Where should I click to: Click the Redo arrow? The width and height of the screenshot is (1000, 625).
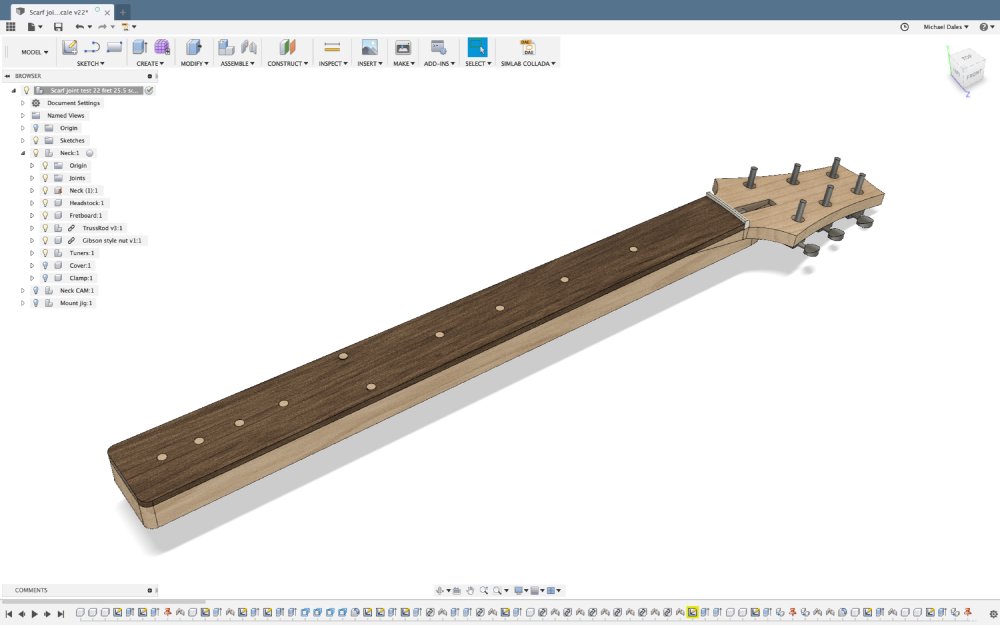pyautogui.click(x=102, y=27)
